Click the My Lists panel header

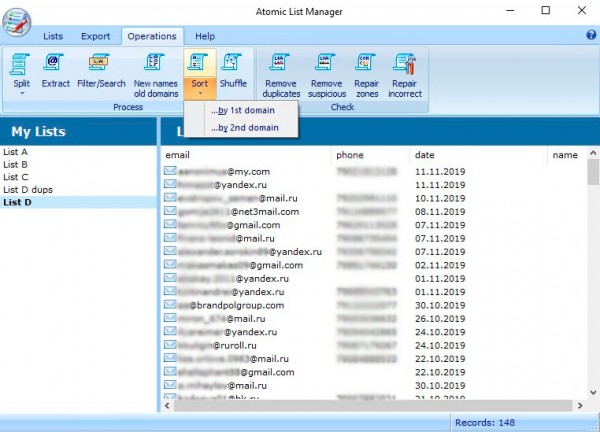(x=78, y=132)
